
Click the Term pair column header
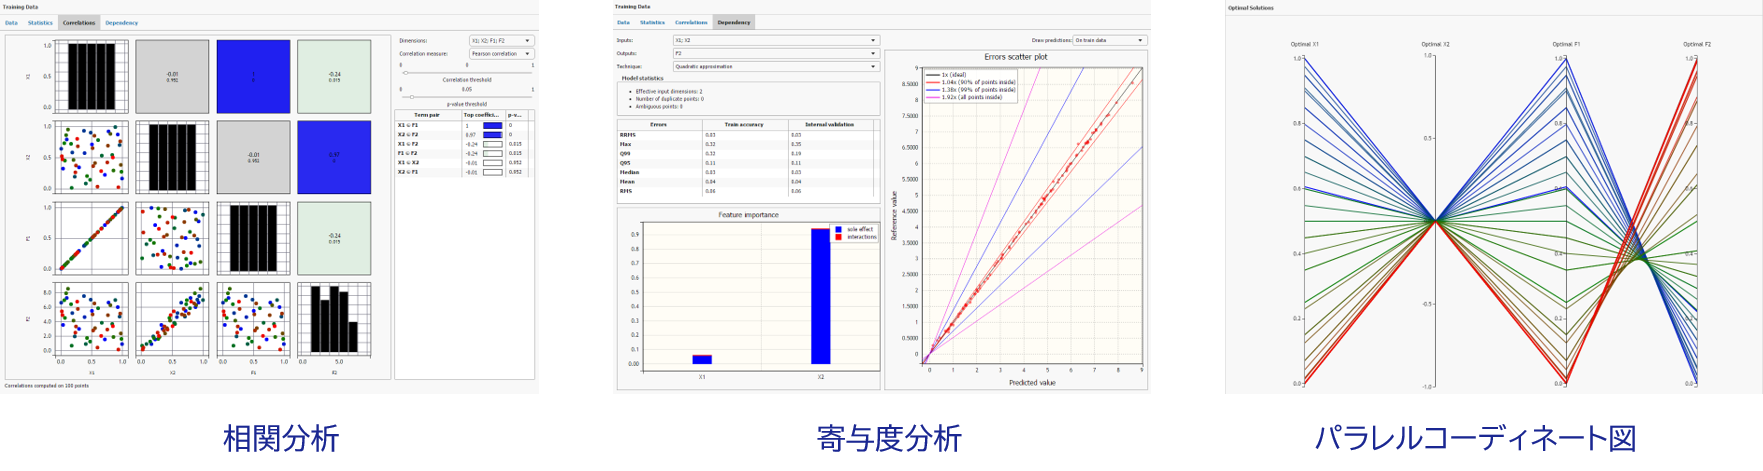(x=427, y=115)
